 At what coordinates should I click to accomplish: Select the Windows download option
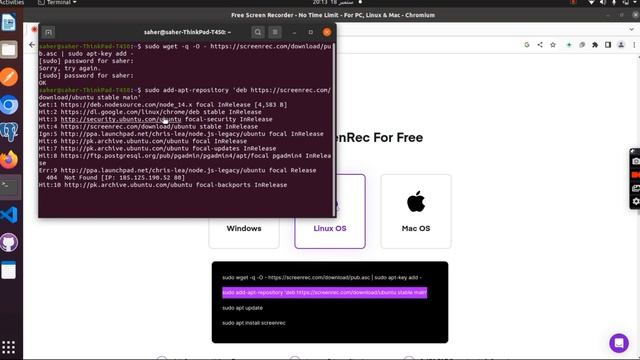pos(244,229)
